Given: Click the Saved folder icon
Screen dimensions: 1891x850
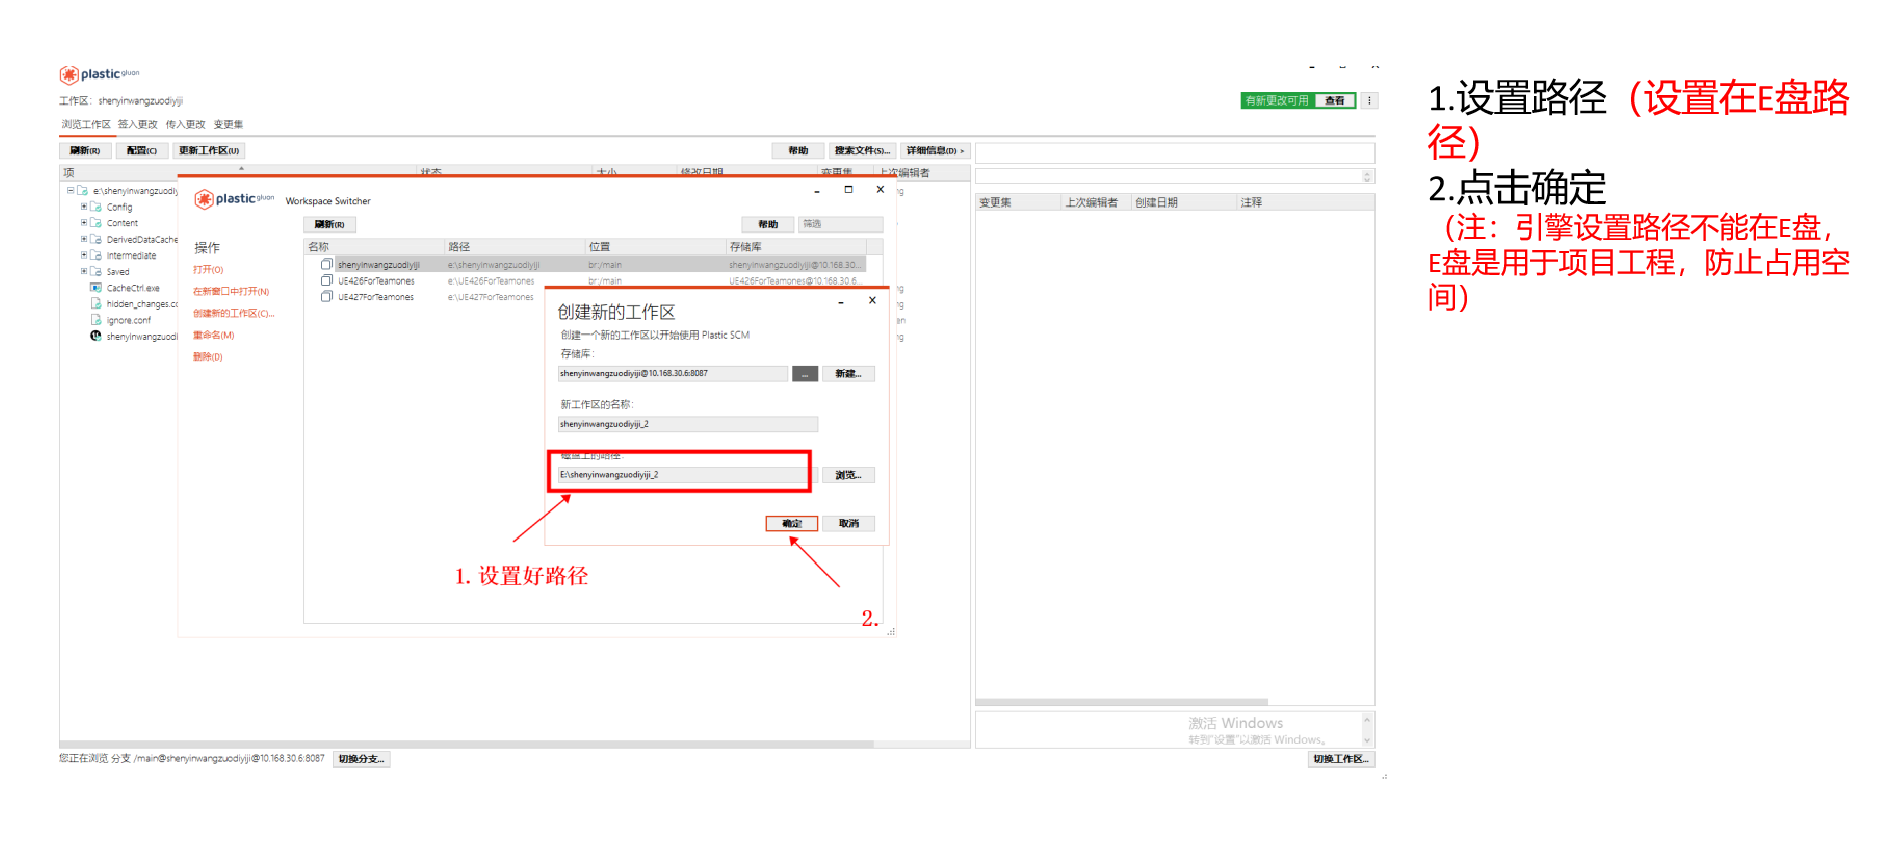Looking at the screenshot, I should point(96,272).
